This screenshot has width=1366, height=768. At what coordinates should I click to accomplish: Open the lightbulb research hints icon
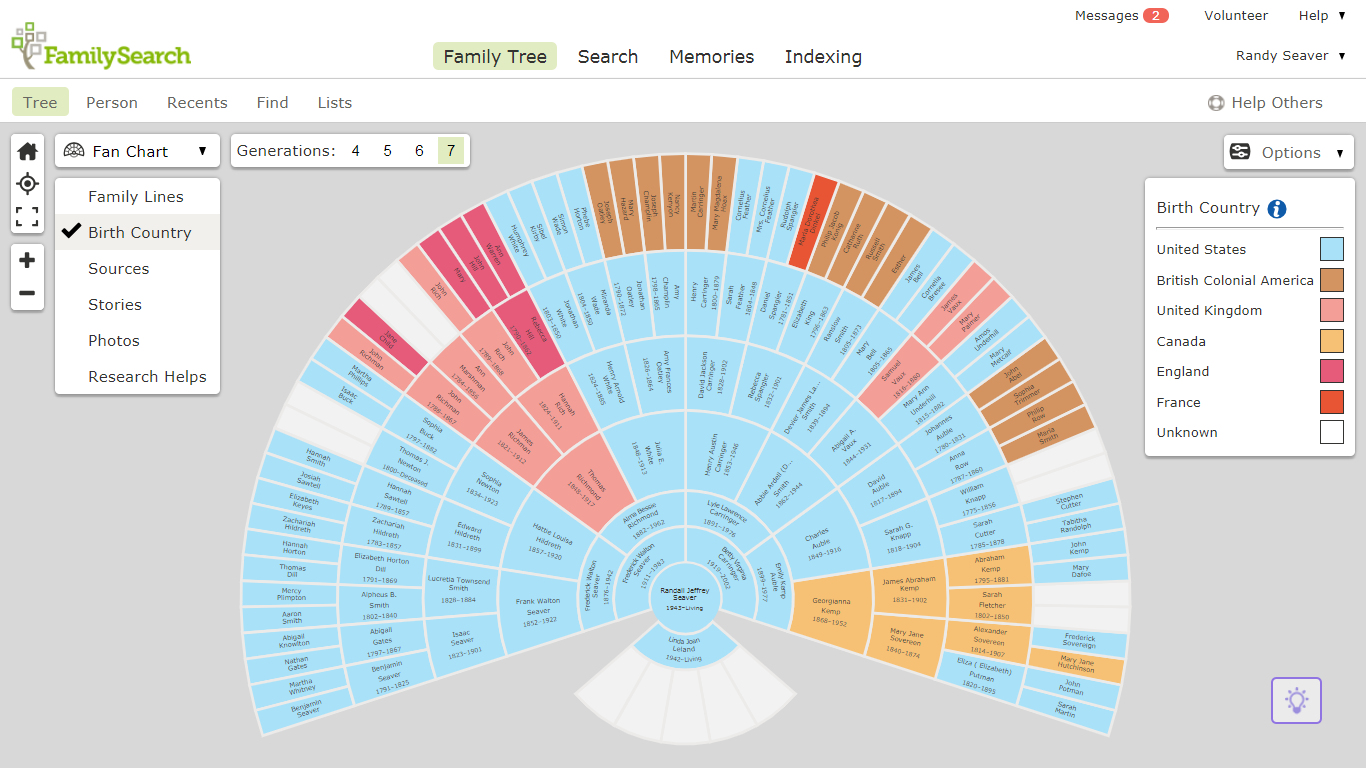pyautogui.click(x=1296, y=700)
